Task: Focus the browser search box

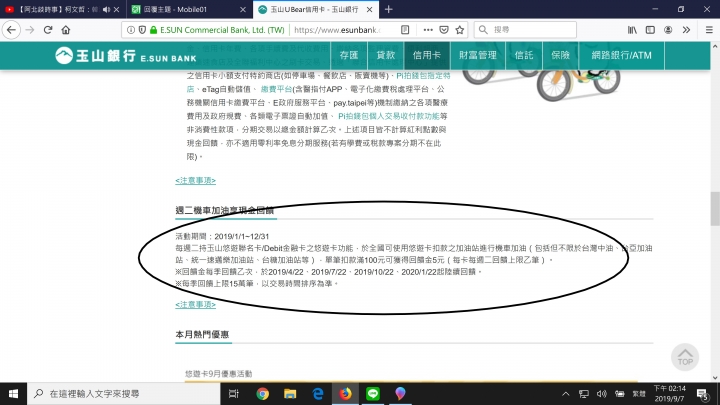Action: pos(525,30)
